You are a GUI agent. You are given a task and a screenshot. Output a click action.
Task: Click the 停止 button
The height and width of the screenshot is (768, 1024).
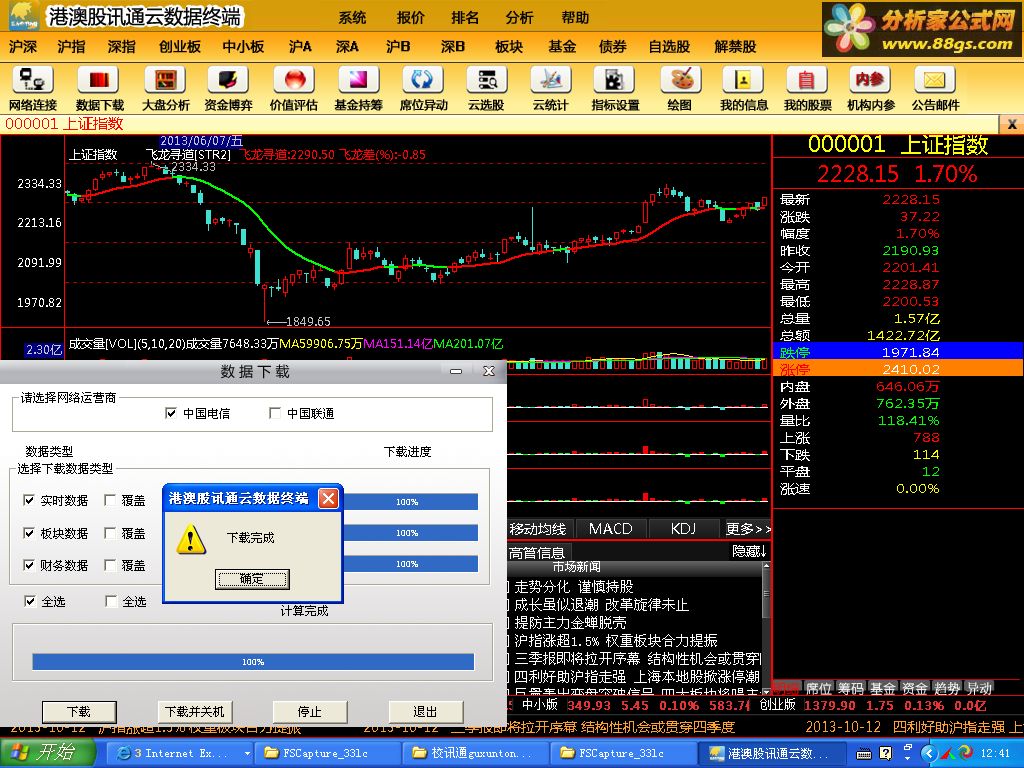310,711
